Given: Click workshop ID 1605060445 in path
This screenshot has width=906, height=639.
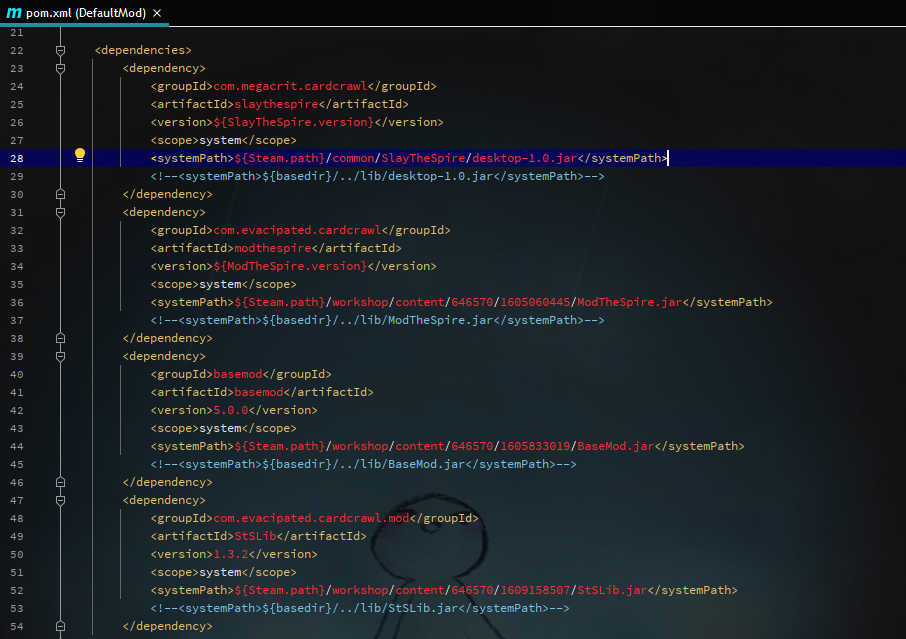Looking at the screenshot, I should coord(535,302).
